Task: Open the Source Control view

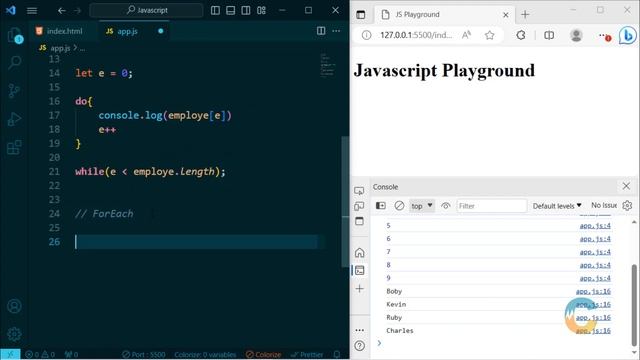Action: pos(14,91)
